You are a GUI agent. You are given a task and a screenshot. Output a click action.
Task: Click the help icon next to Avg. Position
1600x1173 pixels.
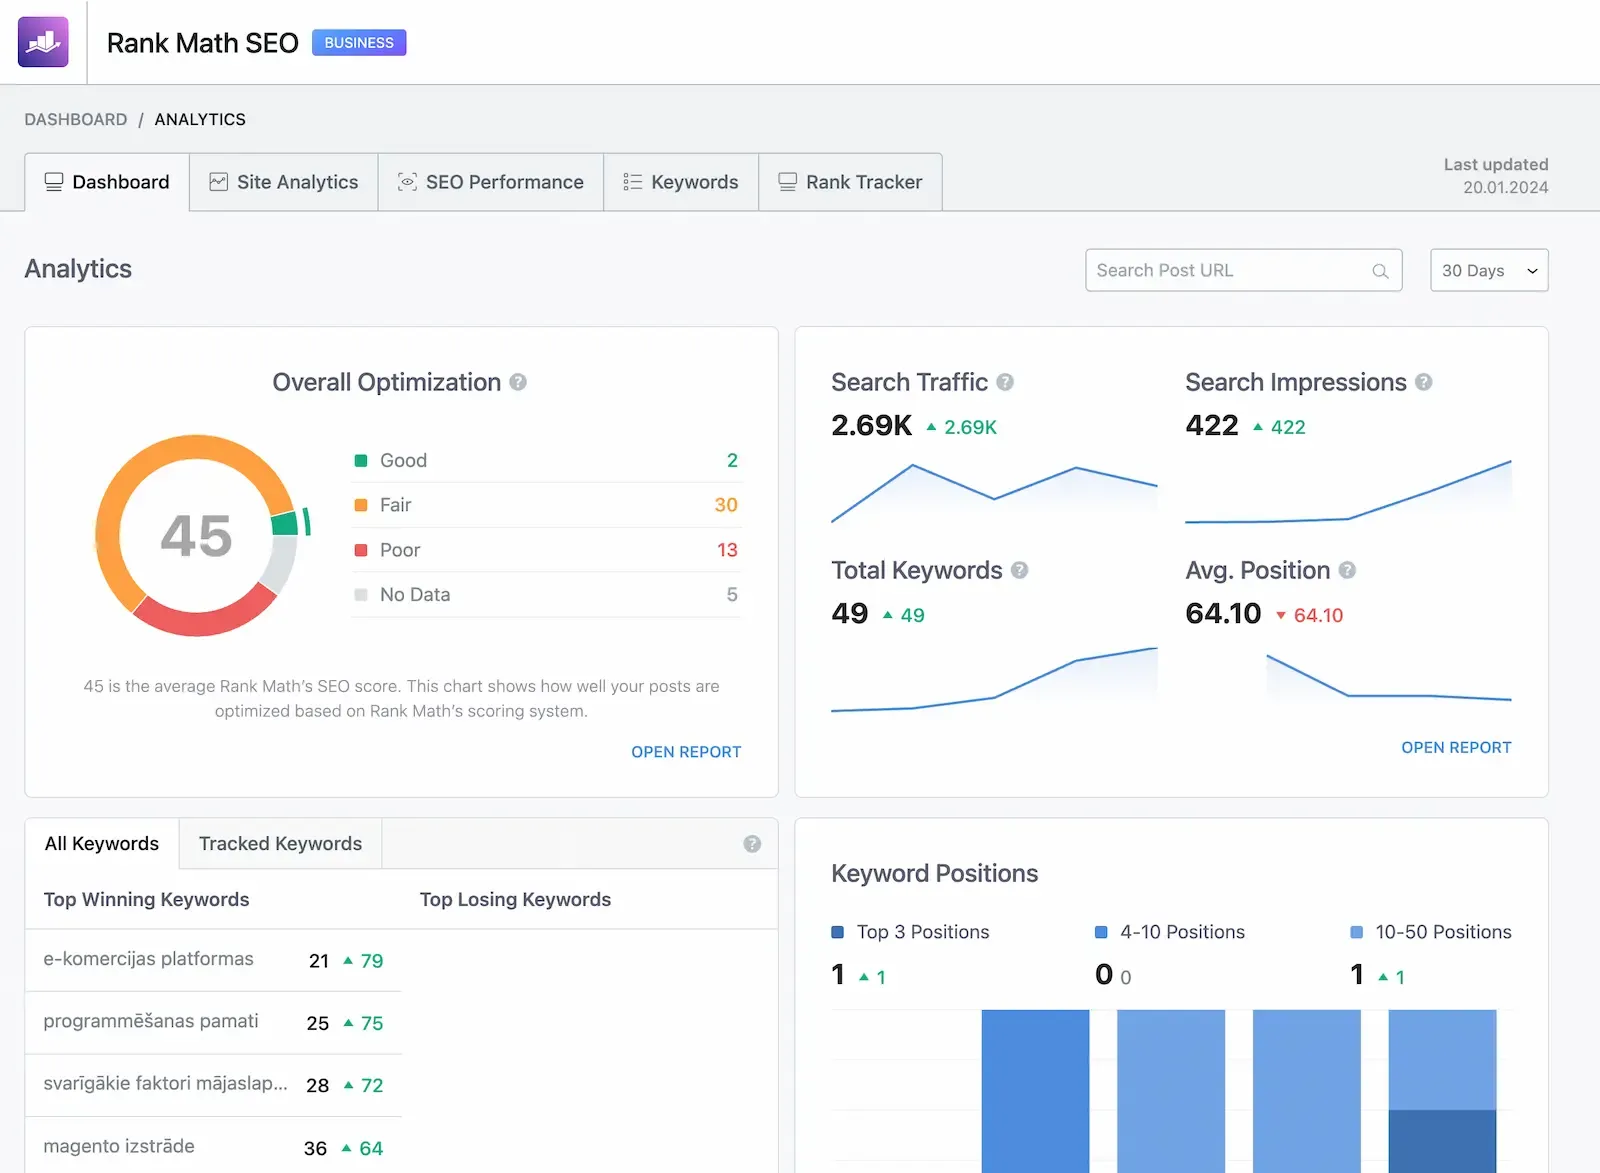pos(1347,570)
